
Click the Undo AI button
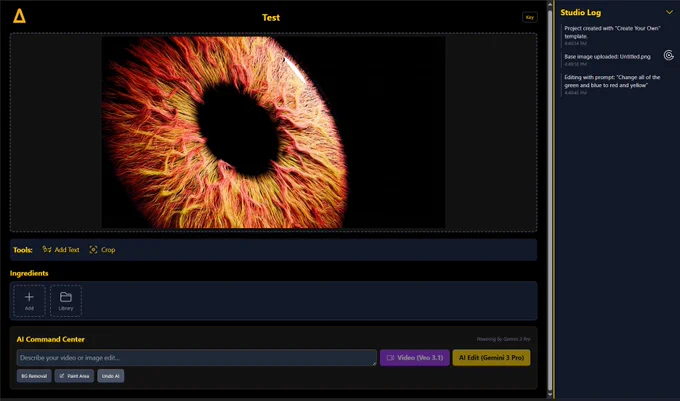(111, 376)
